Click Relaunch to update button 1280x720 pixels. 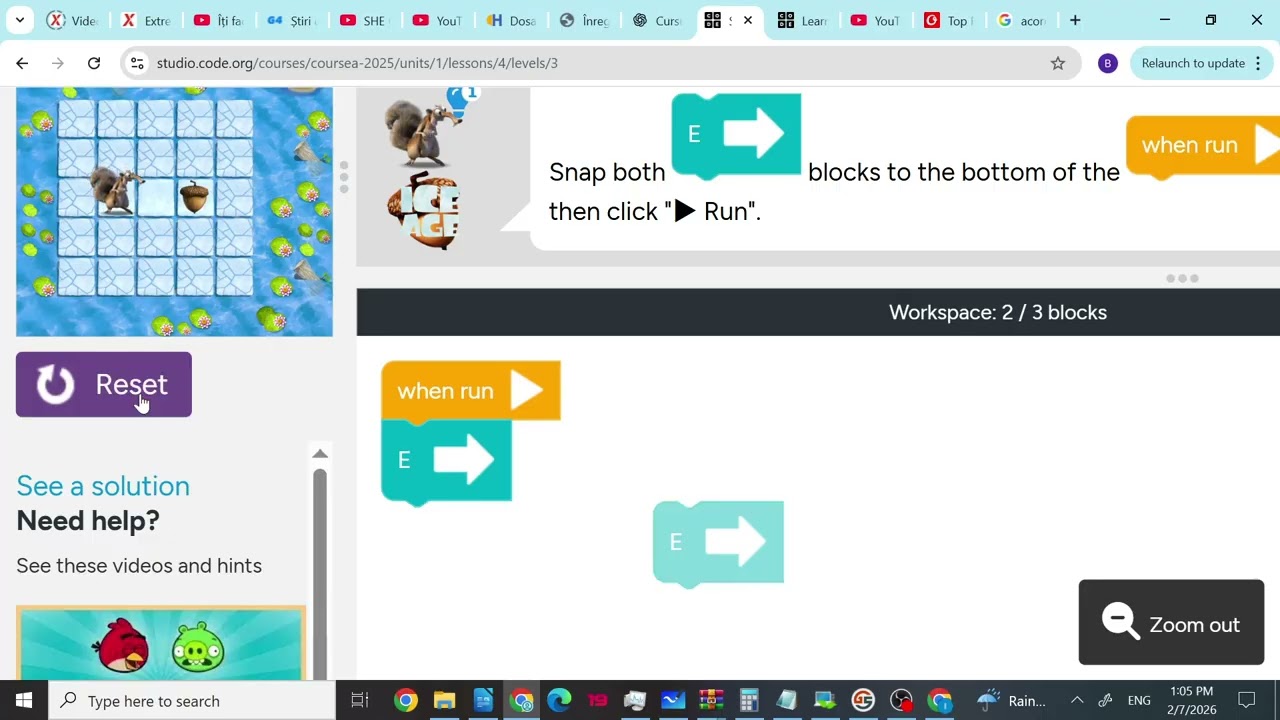point(1193,63)
